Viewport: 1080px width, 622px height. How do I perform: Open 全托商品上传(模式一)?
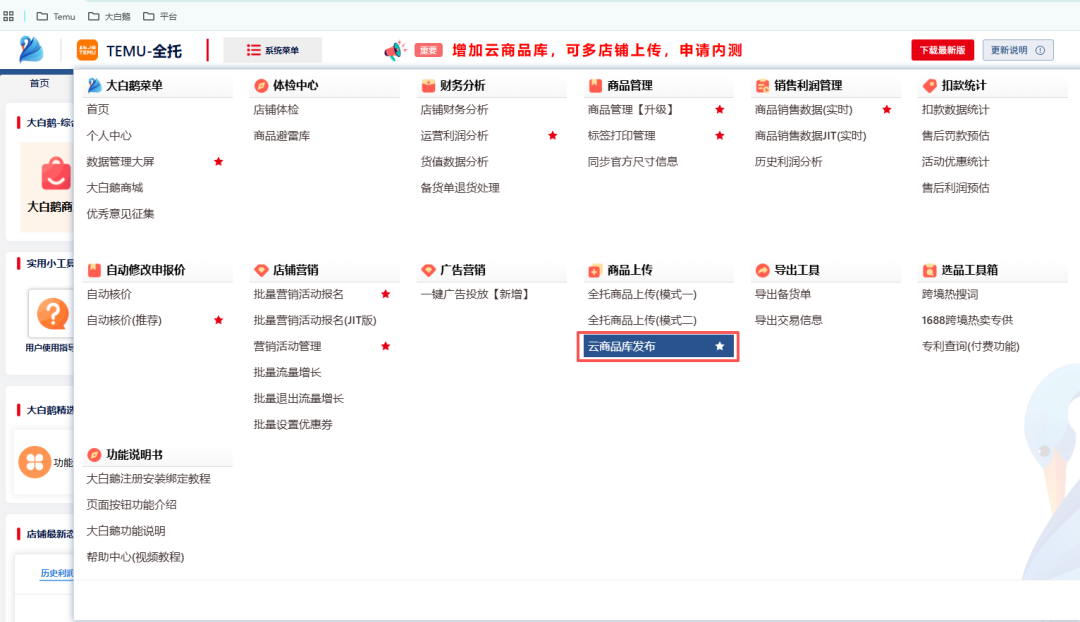[642, 294]
